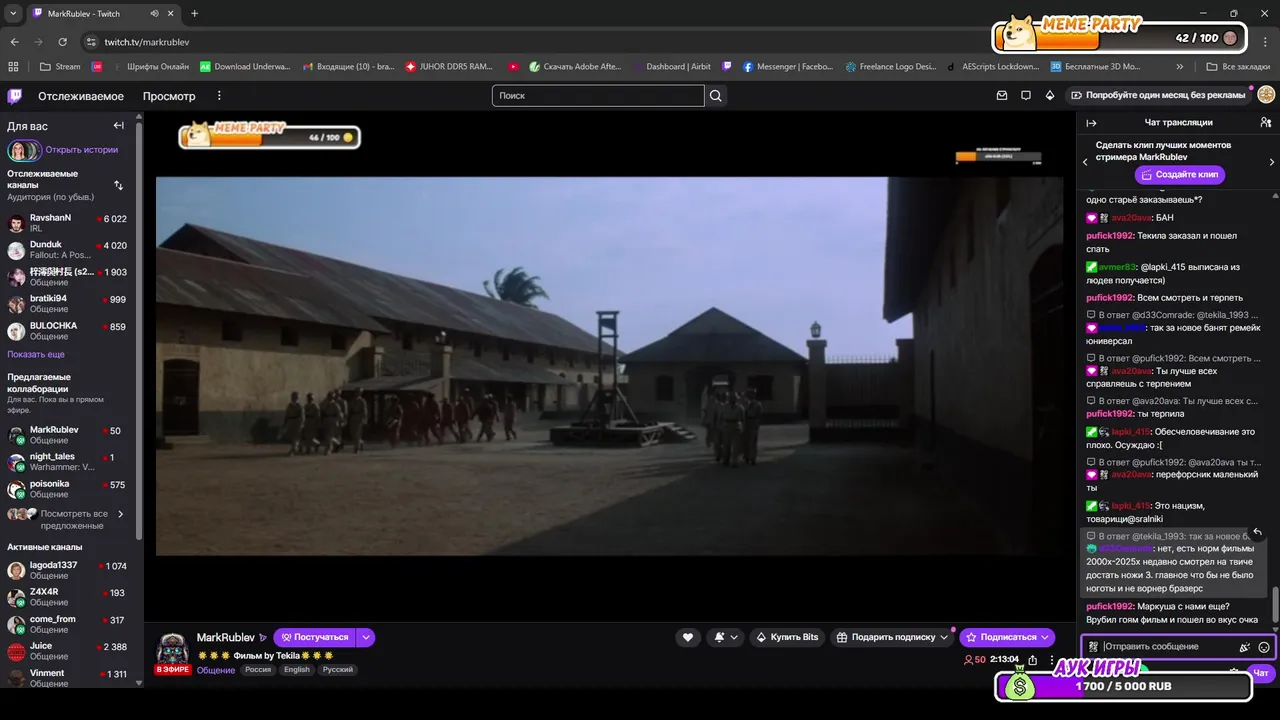Show more bookmarks via the double chevron
The height and width of the screenshot is (720, 1280).
pos(1180,67)
